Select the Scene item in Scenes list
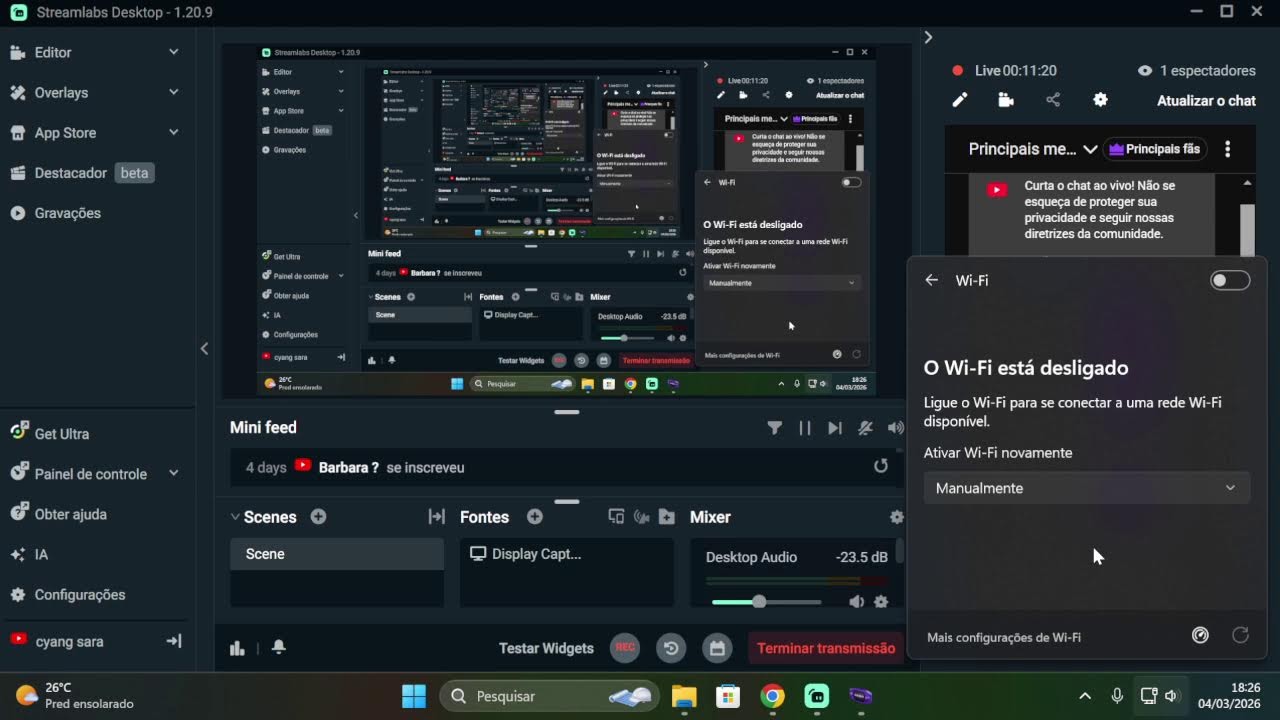1280x720 pixels. click(x=337, y=554)
